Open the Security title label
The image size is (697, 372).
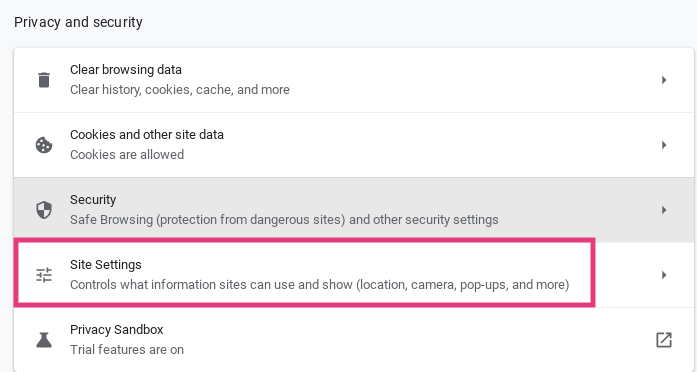tap(93, 200)
